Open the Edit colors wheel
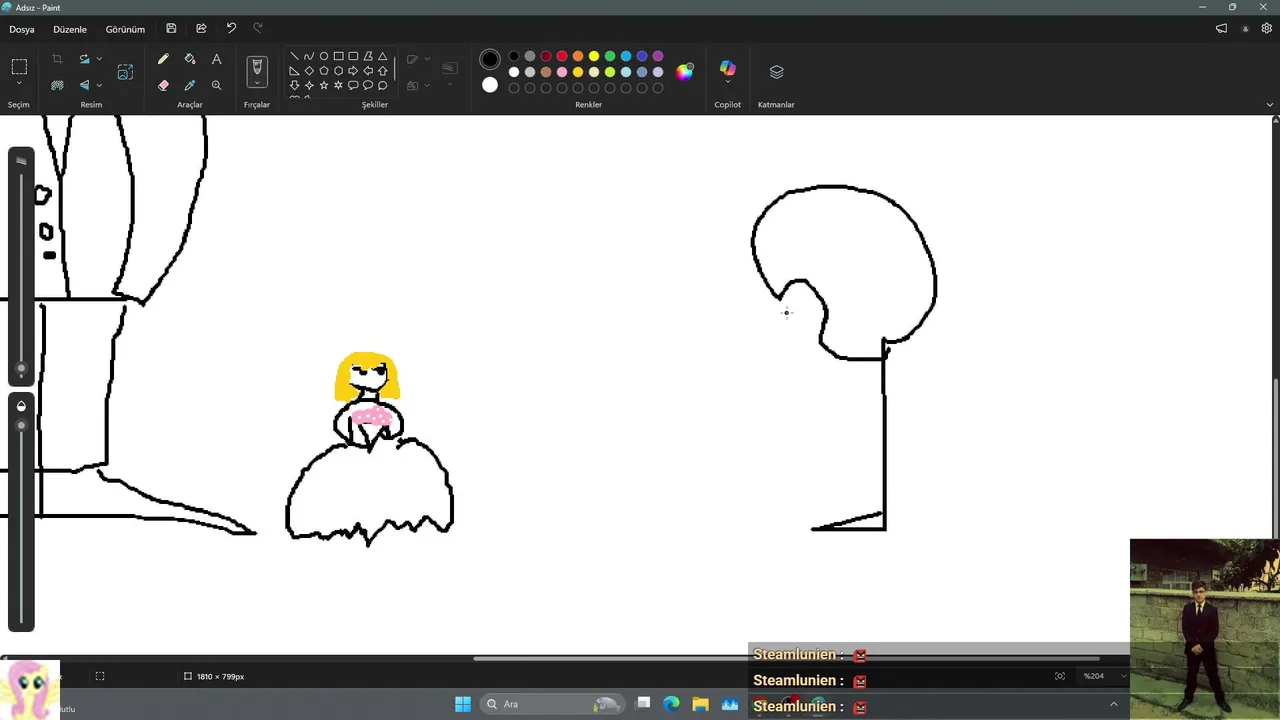The width and height of the screenshot is (1280, 720). click(x=685, y=71)
